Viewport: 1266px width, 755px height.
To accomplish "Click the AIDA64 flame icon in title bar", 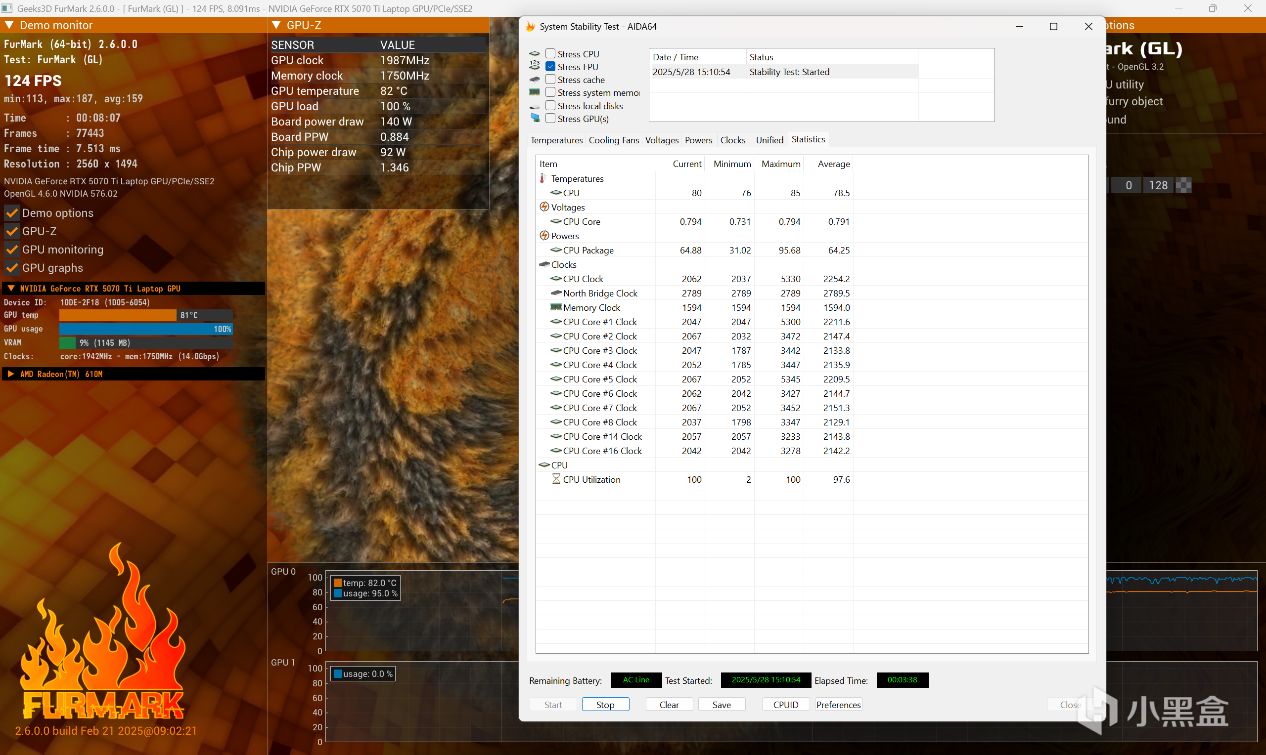I will coord(531,26).
